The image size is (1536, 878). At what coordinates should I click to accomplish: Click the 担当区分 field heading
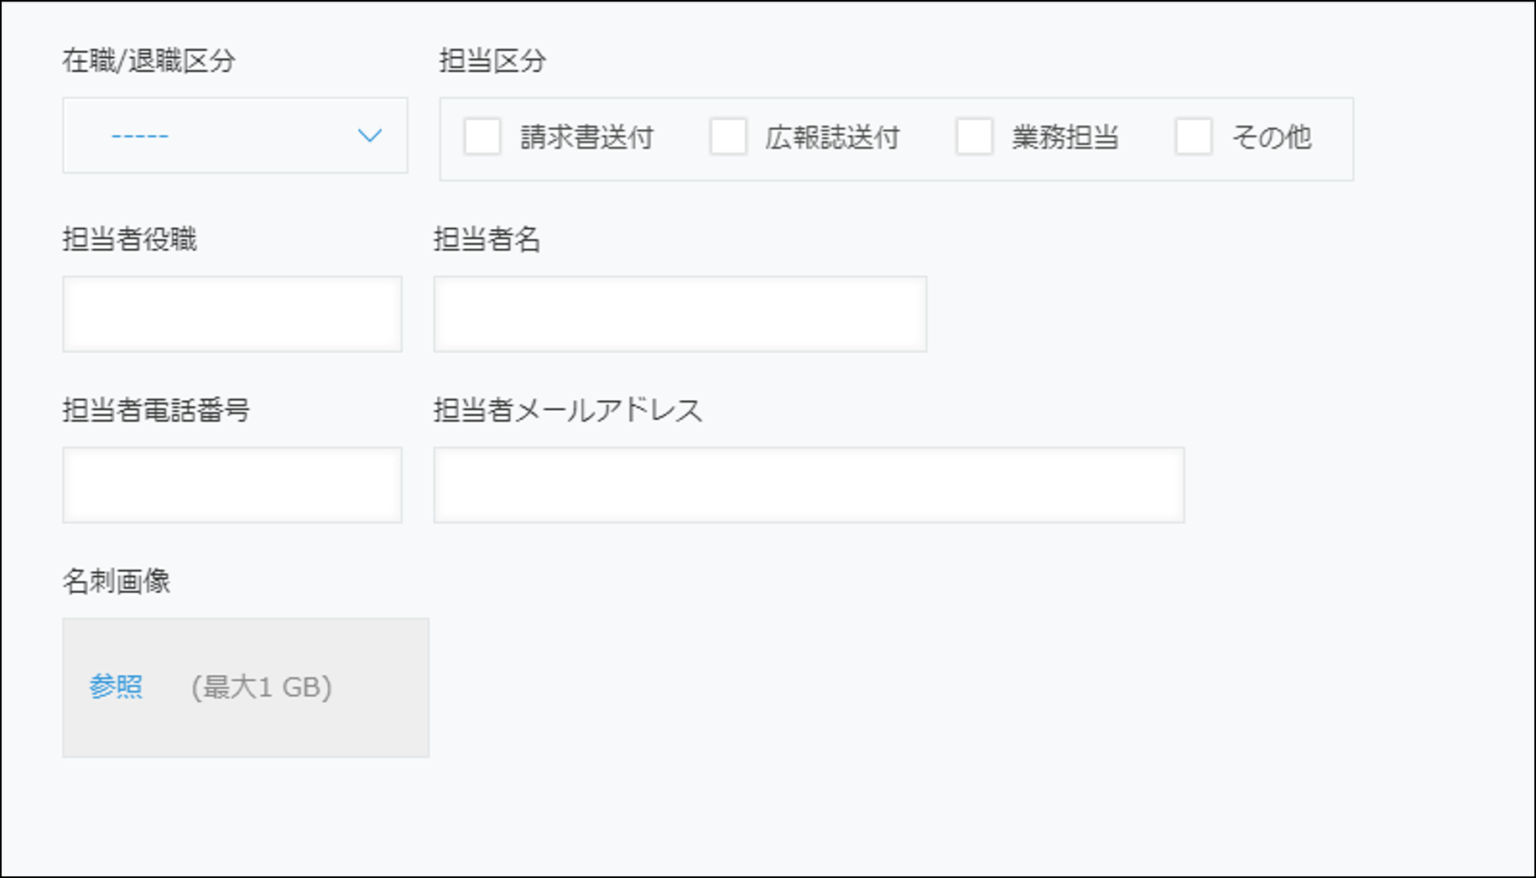point(492,61)
